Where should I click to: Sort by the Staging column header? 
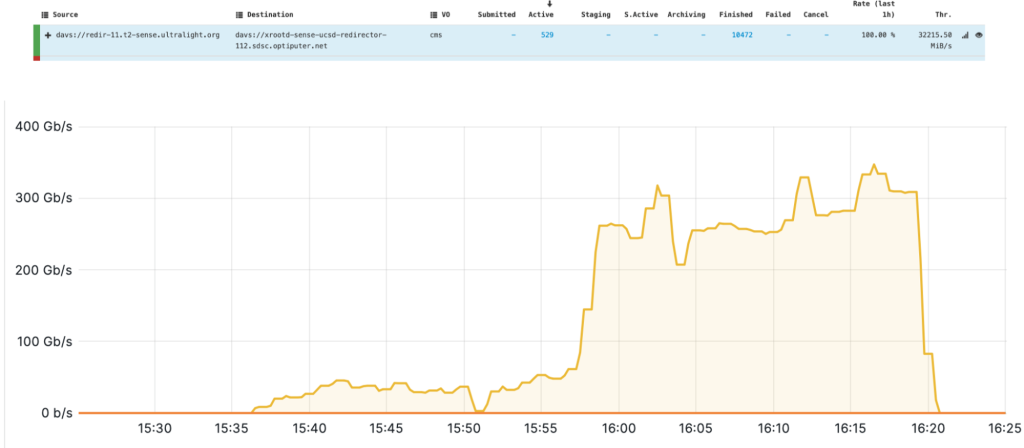[595, 15]
